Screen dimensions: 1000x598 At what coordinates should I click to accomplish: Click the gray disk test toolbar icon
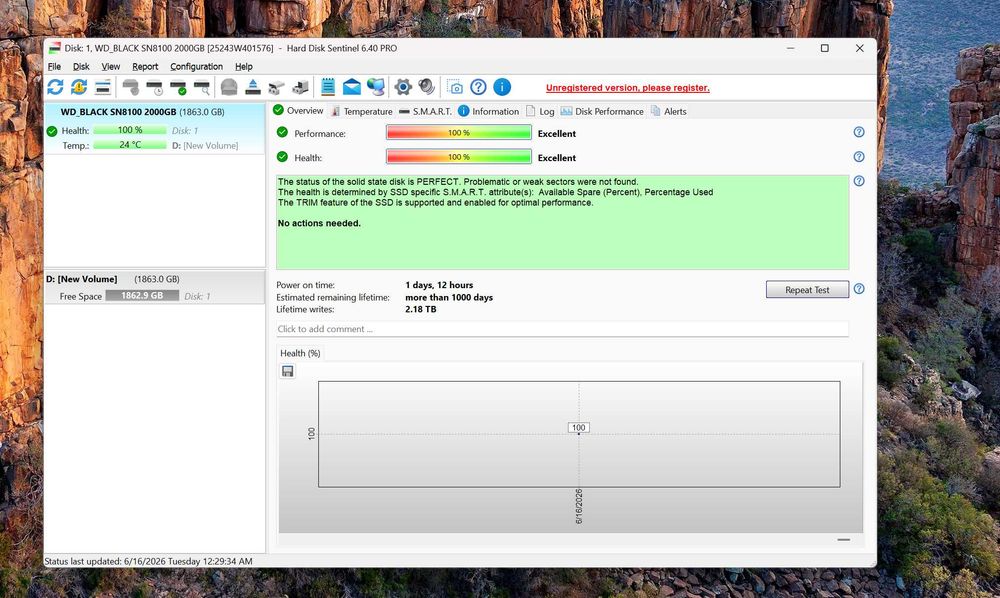tap(131, 87)
